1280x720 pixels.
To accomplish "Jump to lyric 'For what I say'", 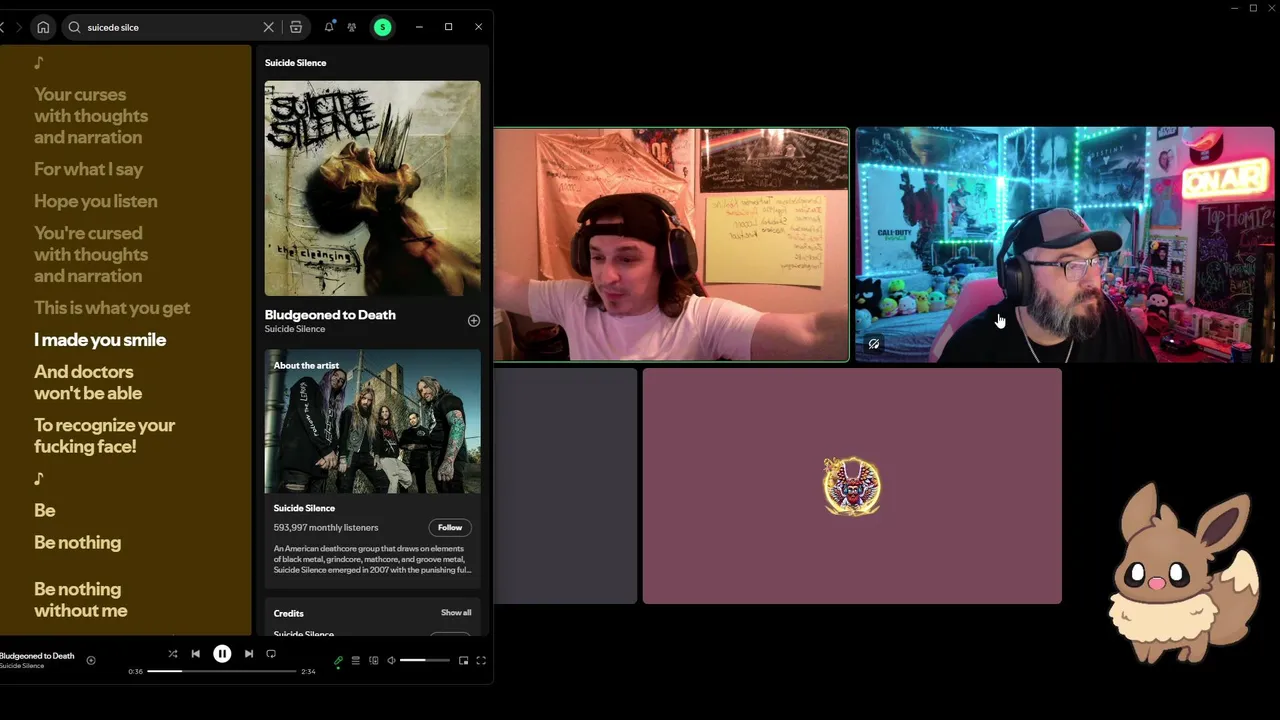I will click(89, 169).
